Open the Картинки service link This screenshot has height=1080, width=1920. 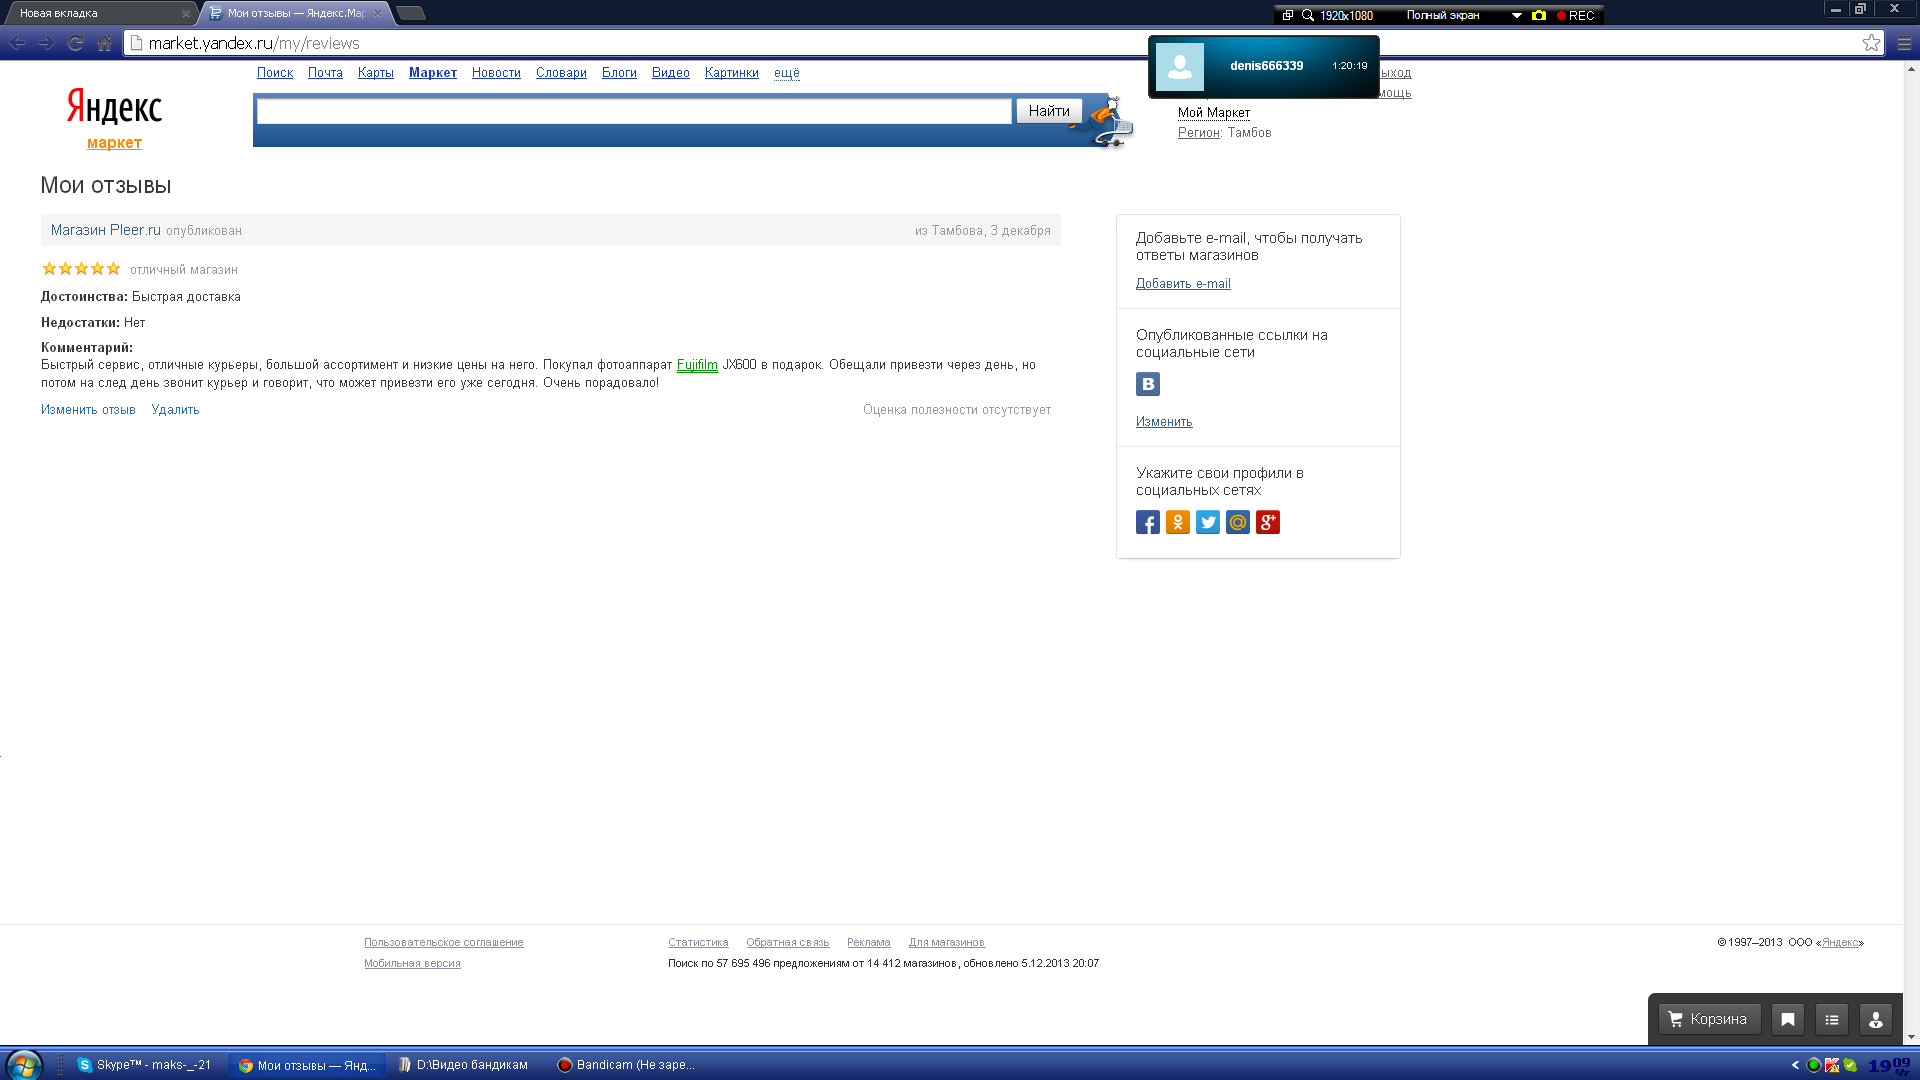732,73
